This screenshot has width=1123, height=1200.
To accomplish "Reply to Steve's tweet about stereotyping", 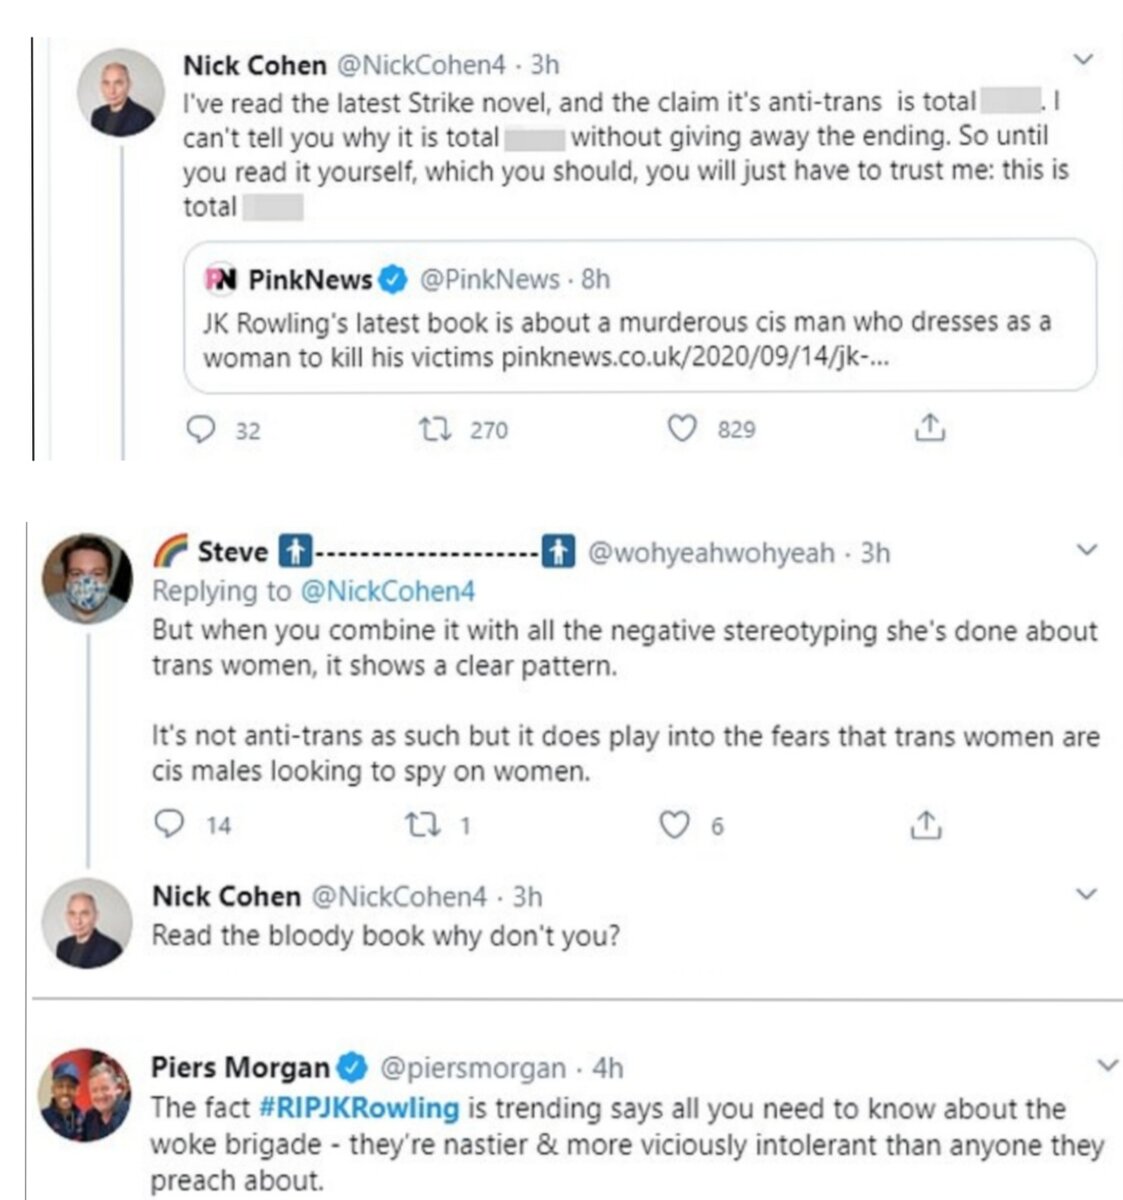I will (x=172, y=824).
